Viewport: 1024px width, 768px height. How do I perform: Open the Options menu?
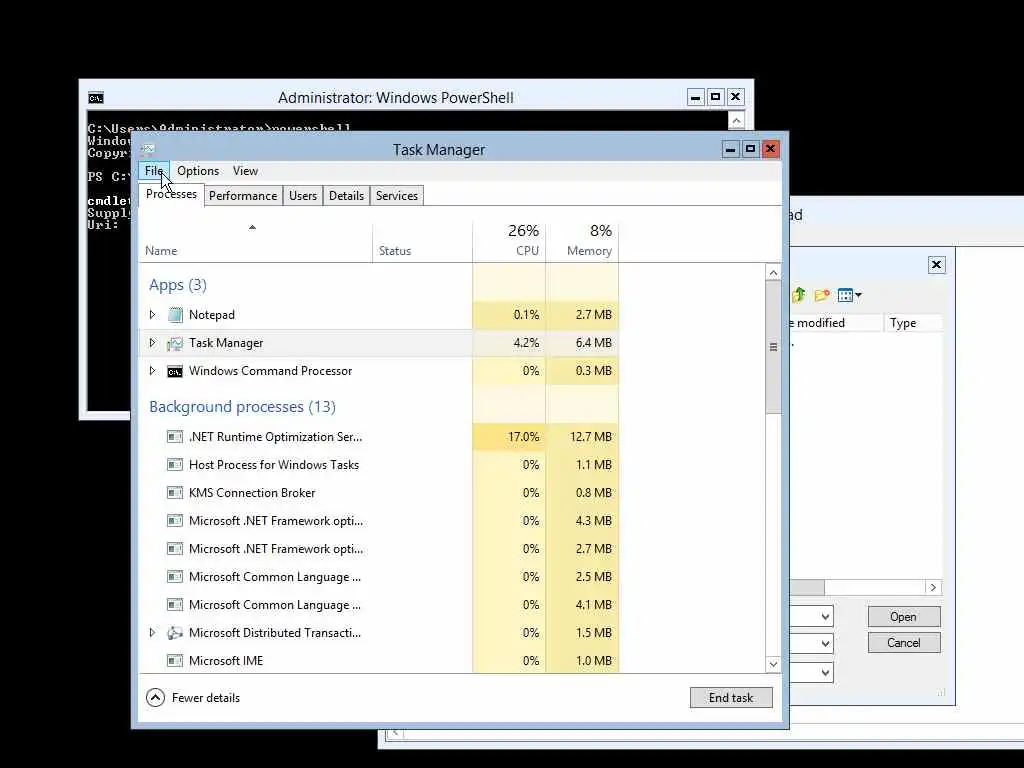click(x=198, y=171)
